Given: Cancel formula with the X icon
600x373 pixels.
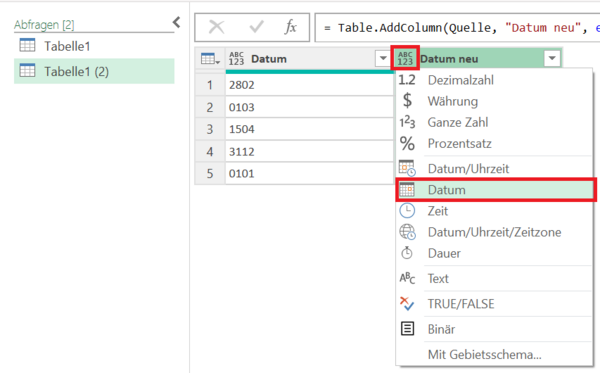Looking at the screenshot, I should click(217, 27).
